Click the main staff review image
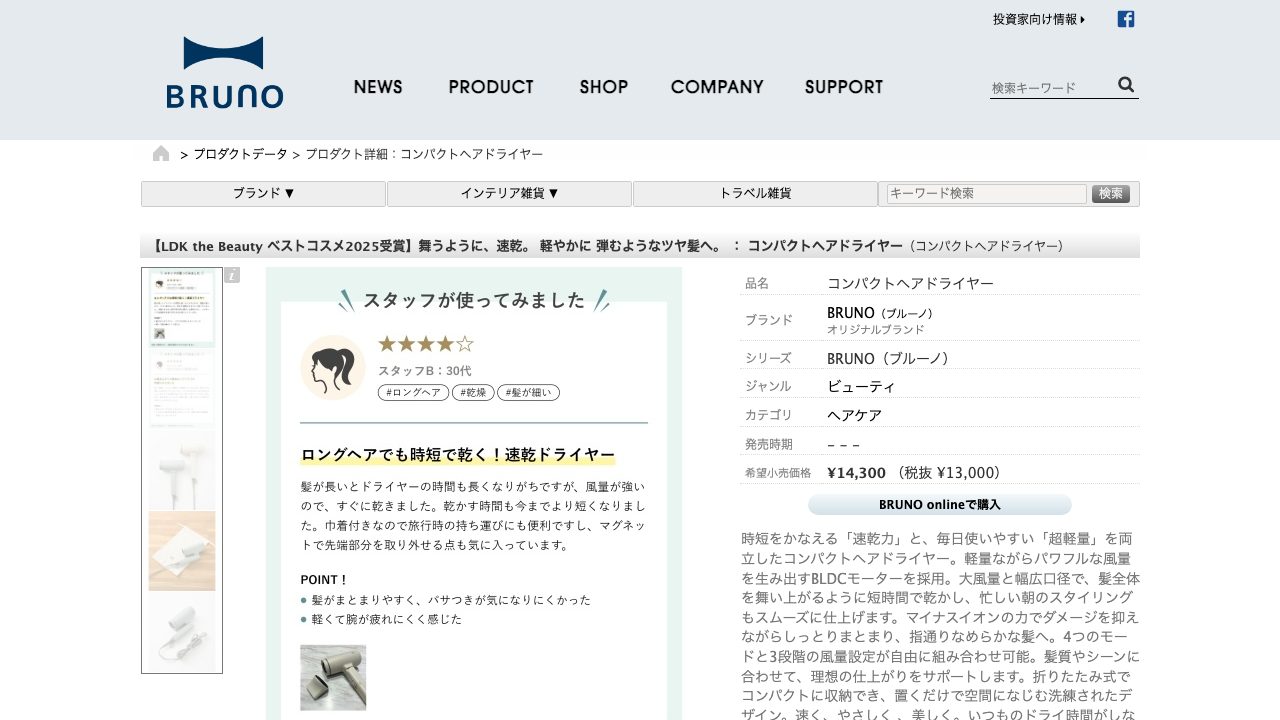This screenshot has height=720, width=1280. pos(474,493)
